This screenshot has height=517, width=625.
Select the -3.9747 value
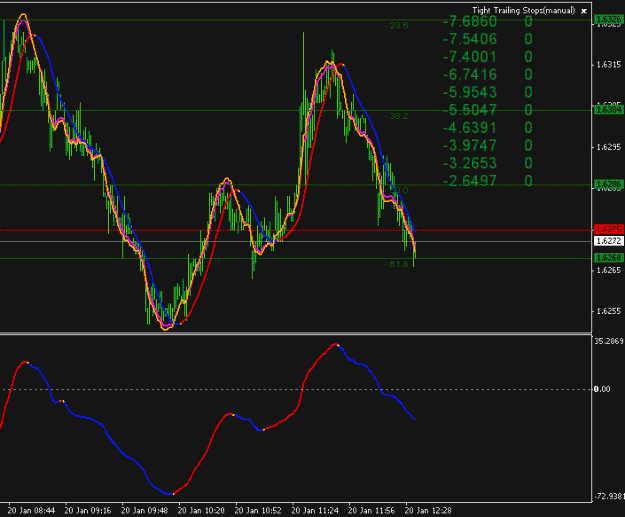pyautogui.click(x=470, y=145)
